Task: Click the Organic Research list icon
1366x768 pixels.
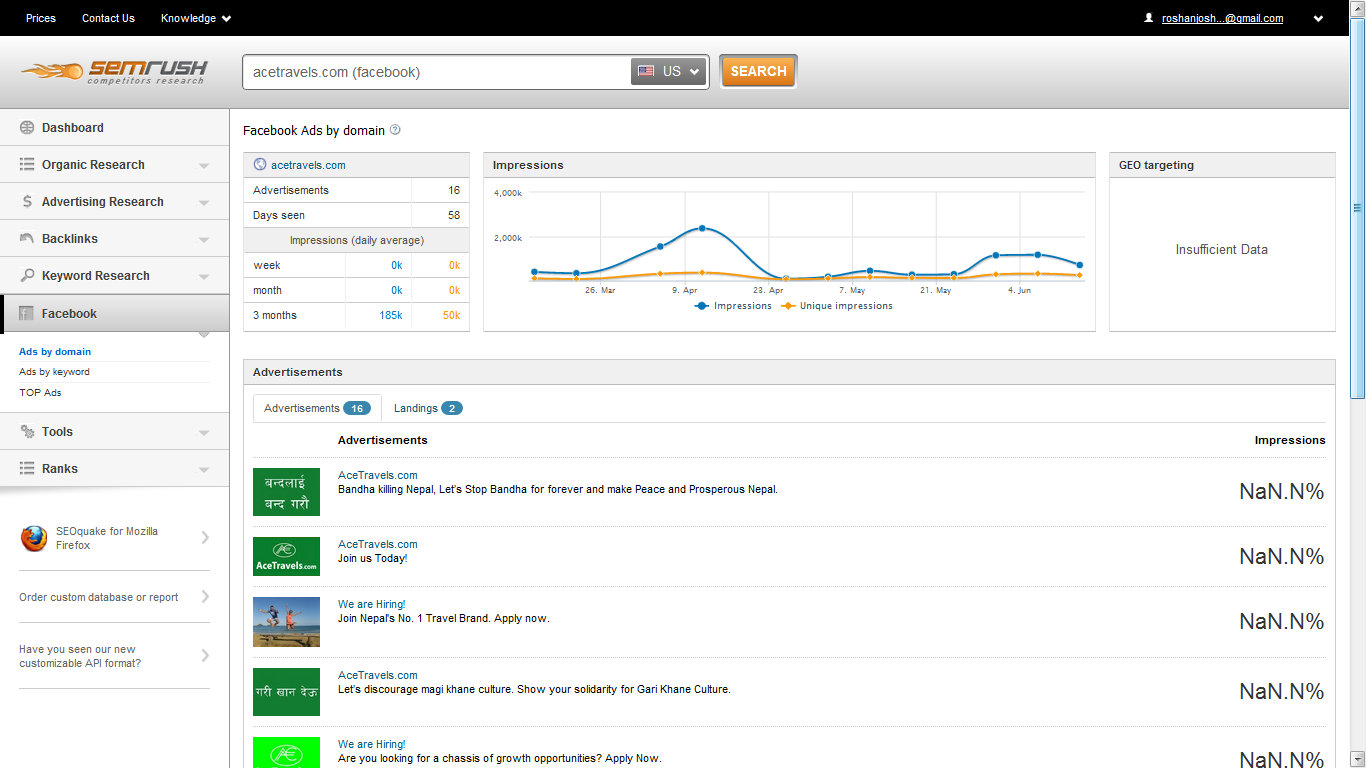Action: 27,165
